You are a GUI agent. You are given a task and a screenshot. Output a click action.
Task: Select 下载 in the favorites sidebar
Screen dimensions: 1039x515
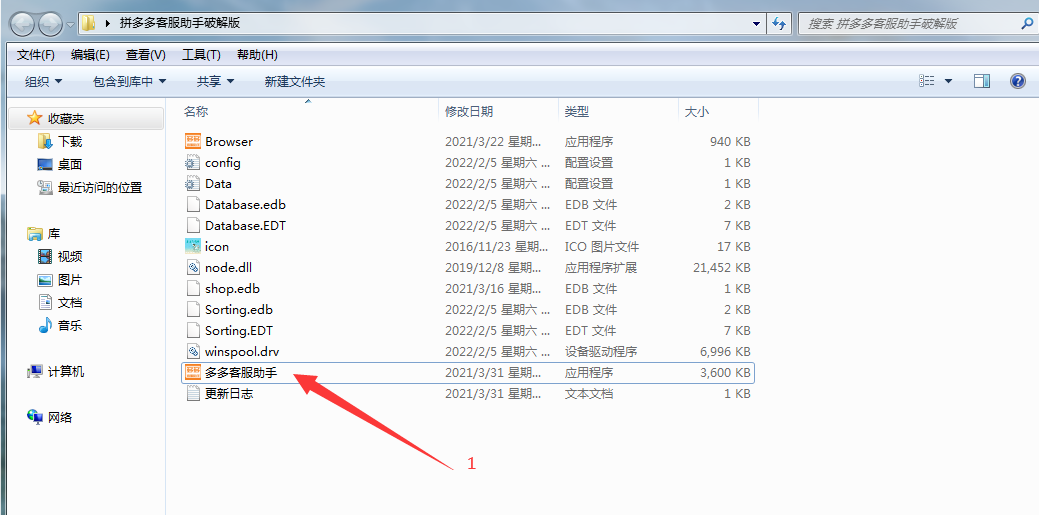tap(69, 142)
